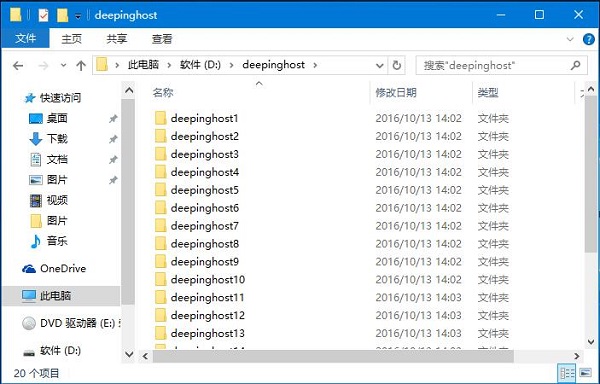
Task: Select the deepinghost11 folder name
Action: click(x=207, y=298)
